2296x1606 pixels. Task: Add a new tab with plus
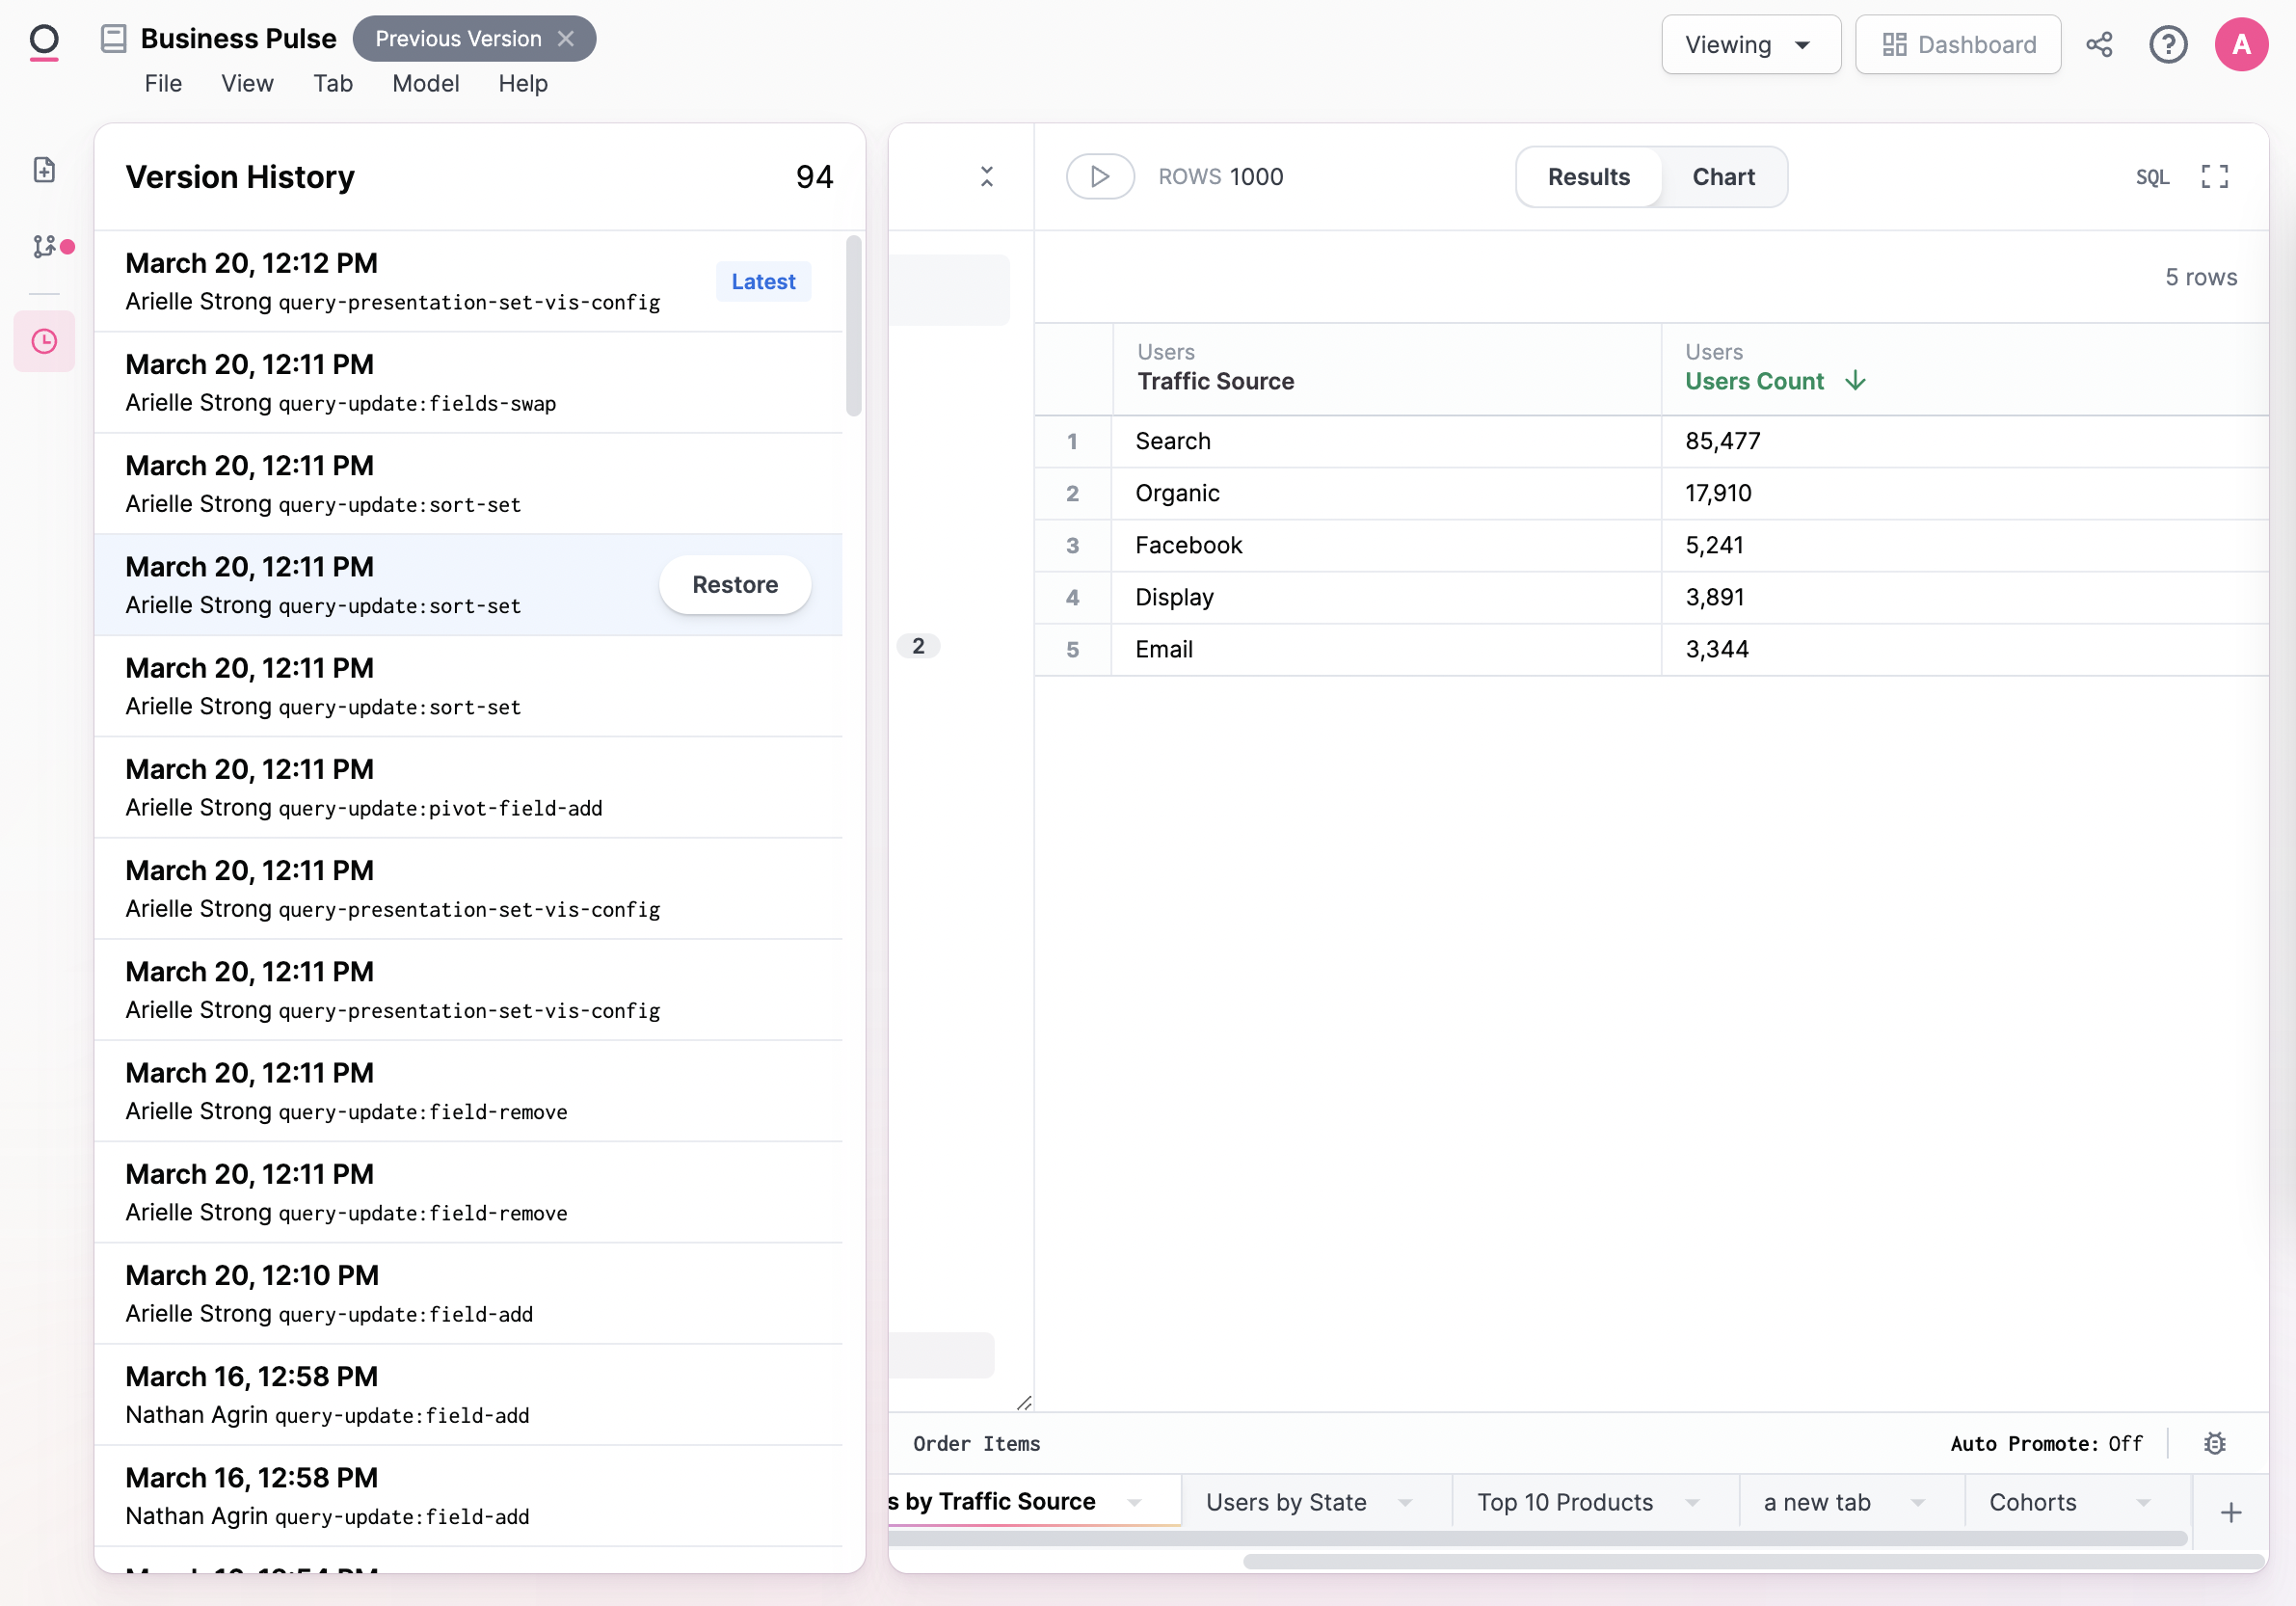2230,1512
